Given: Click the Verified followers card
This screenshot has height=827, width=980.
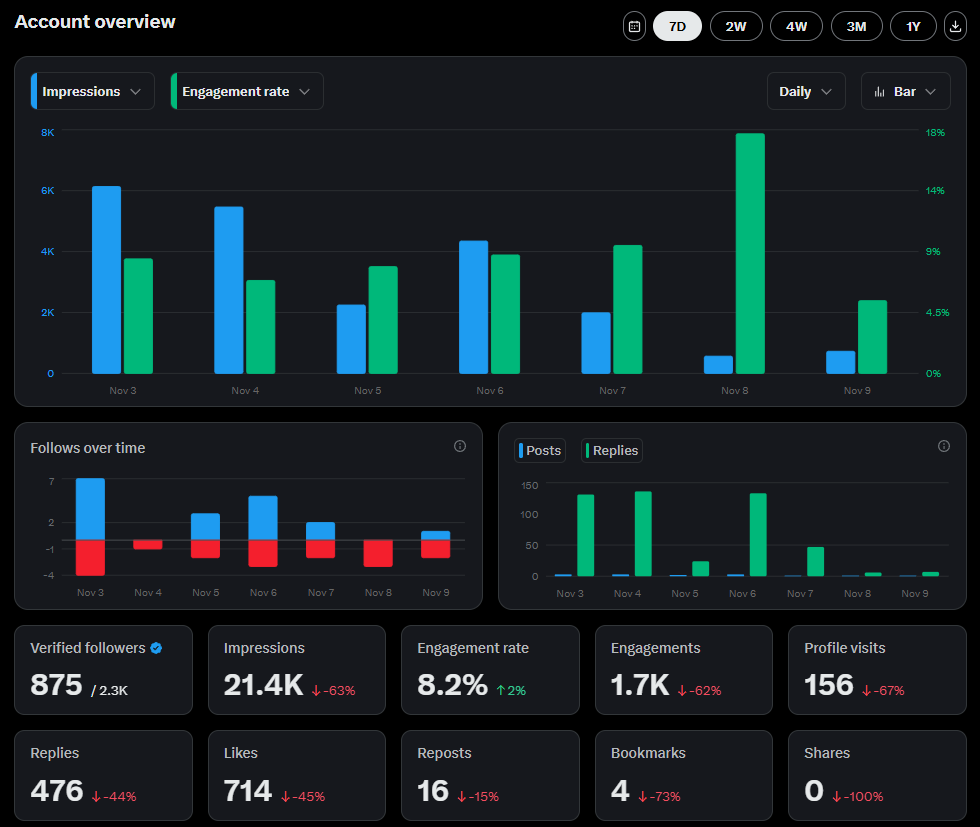Looking at the screenshot, I should click(103, 670).
